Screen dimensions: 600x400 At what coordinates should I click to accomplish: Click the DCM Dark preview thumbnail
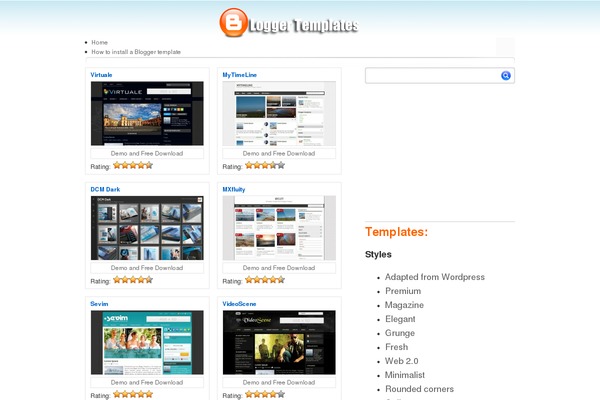147,228
